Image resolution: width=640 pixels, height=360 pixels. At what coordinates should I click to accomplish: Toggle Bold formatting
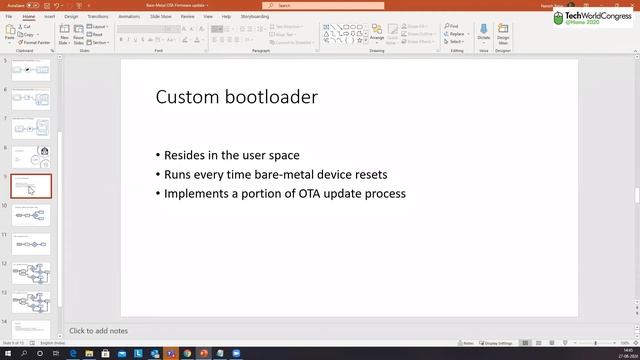[x=121, y=40]
